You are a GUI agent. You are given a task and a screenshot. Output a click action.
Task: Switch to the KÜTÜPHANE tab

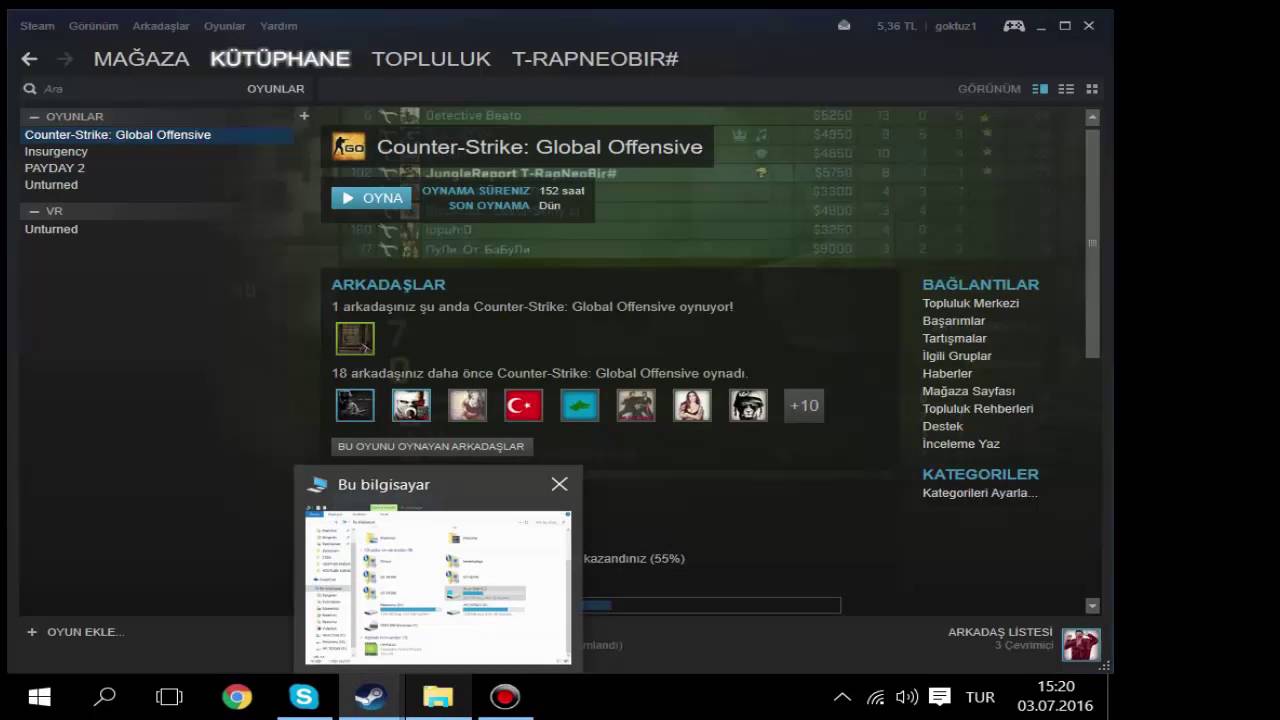(280, 59)
